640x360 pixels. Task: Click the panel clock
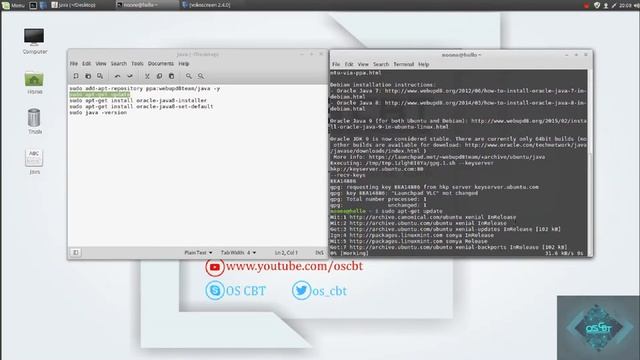(x=625, y=5)
